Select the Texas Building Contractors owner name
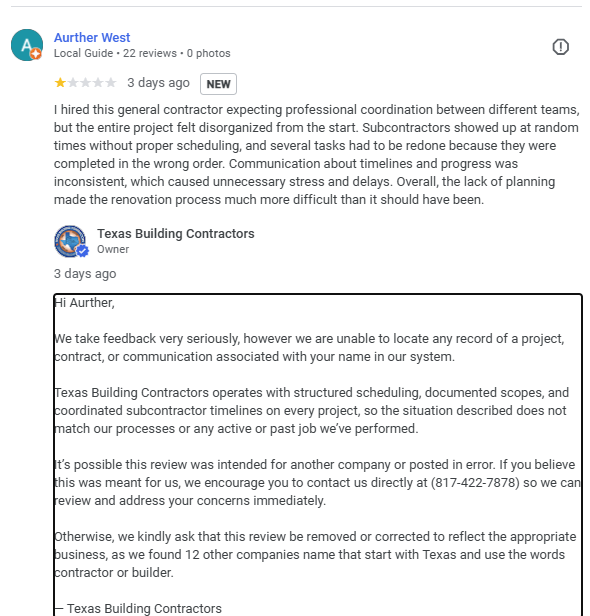 tap(176, 233)
